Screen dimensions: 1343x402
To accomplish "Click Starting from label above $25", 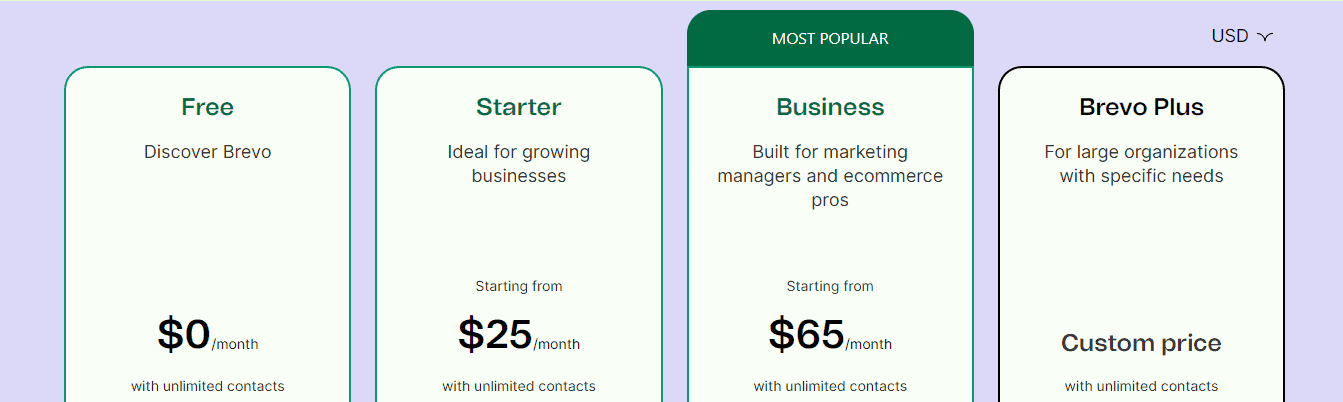I will tap(519, 286).
